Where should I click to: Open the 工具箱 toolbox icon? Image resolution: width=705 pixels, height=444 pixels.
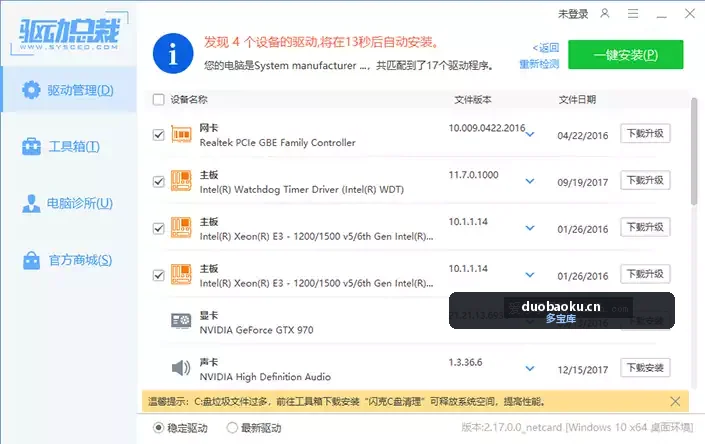[x=31, y=147]
